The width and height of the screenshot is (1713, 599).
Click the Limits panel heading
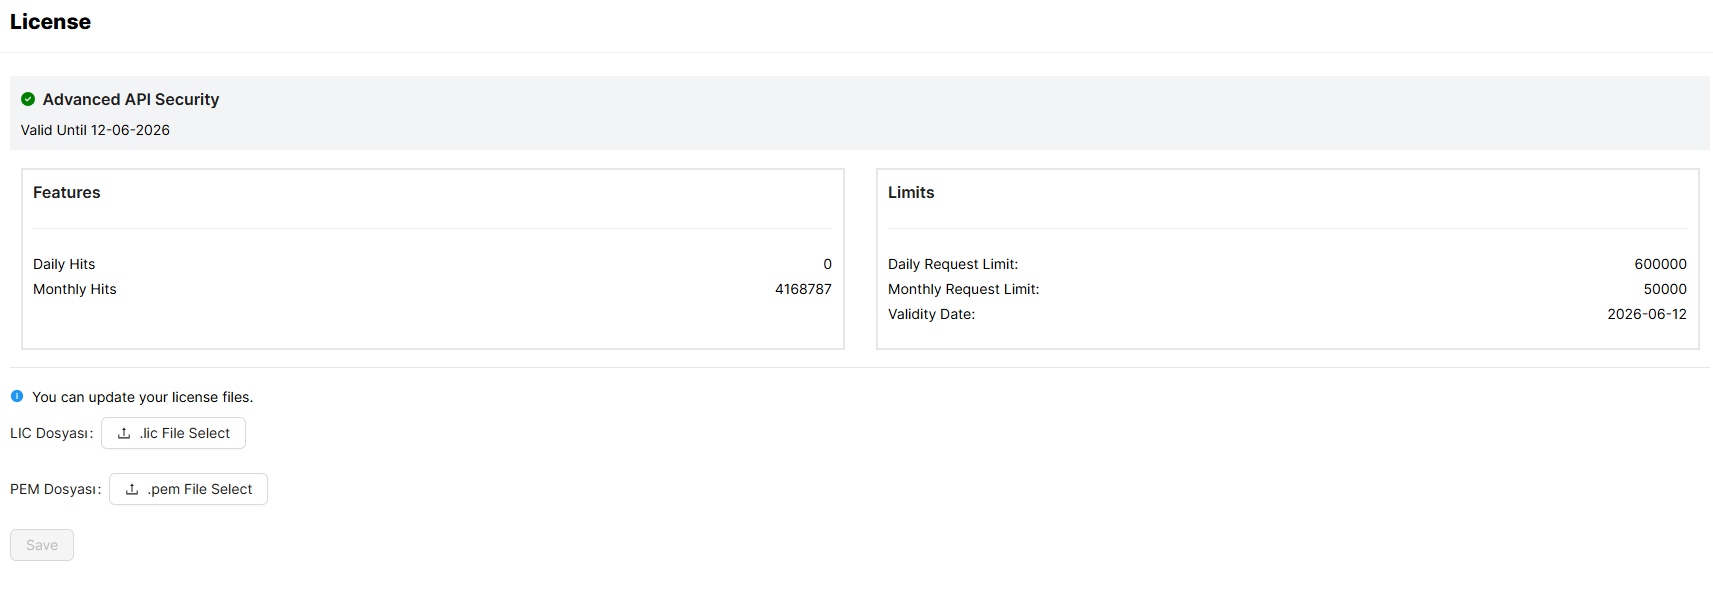(911, 192)
